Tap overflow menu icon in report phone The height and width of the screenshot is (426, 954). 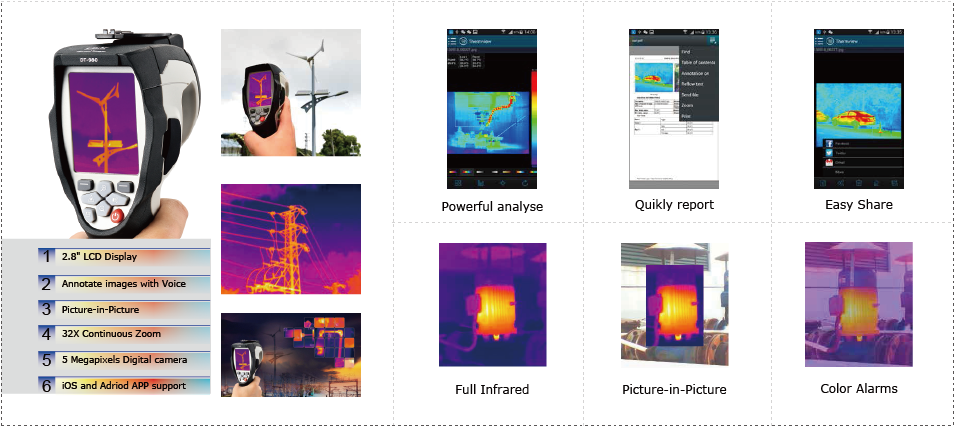click(x=714, y=41)
